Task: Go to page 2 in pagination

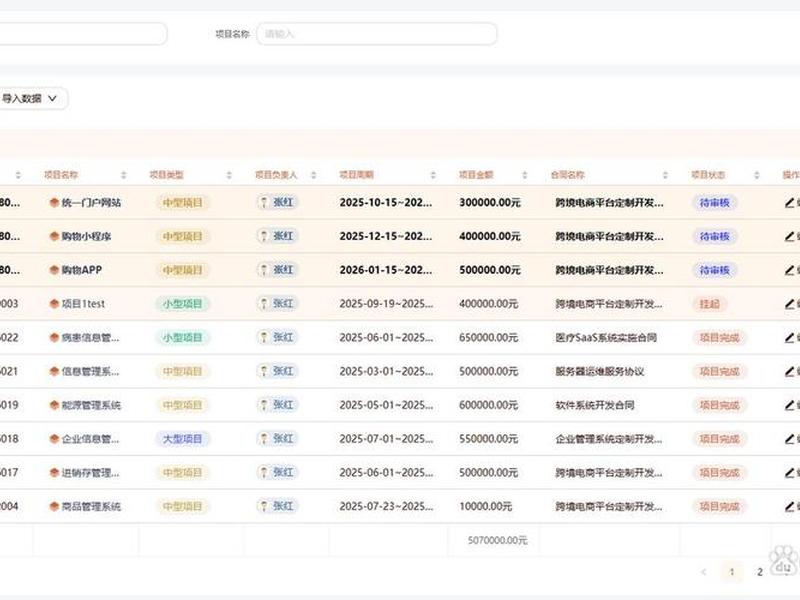Action: coord(760,572)
